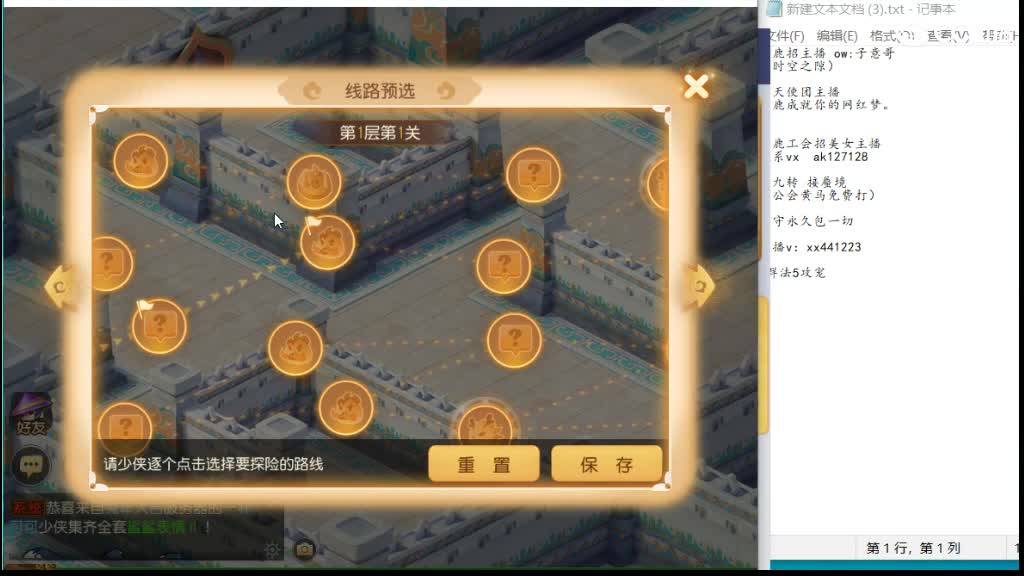Click the camera screenshot icon
The height and width of the screenshot is (576, 1024).
303,549
